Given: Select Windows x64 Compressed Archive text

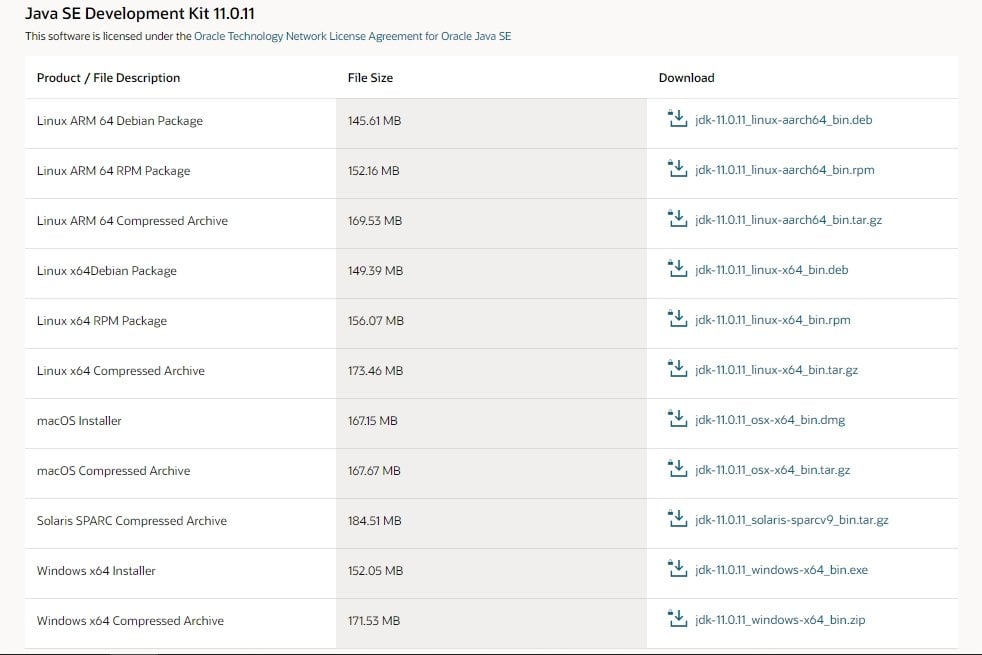Looking at the screenshot, I should tap(130, 621).
